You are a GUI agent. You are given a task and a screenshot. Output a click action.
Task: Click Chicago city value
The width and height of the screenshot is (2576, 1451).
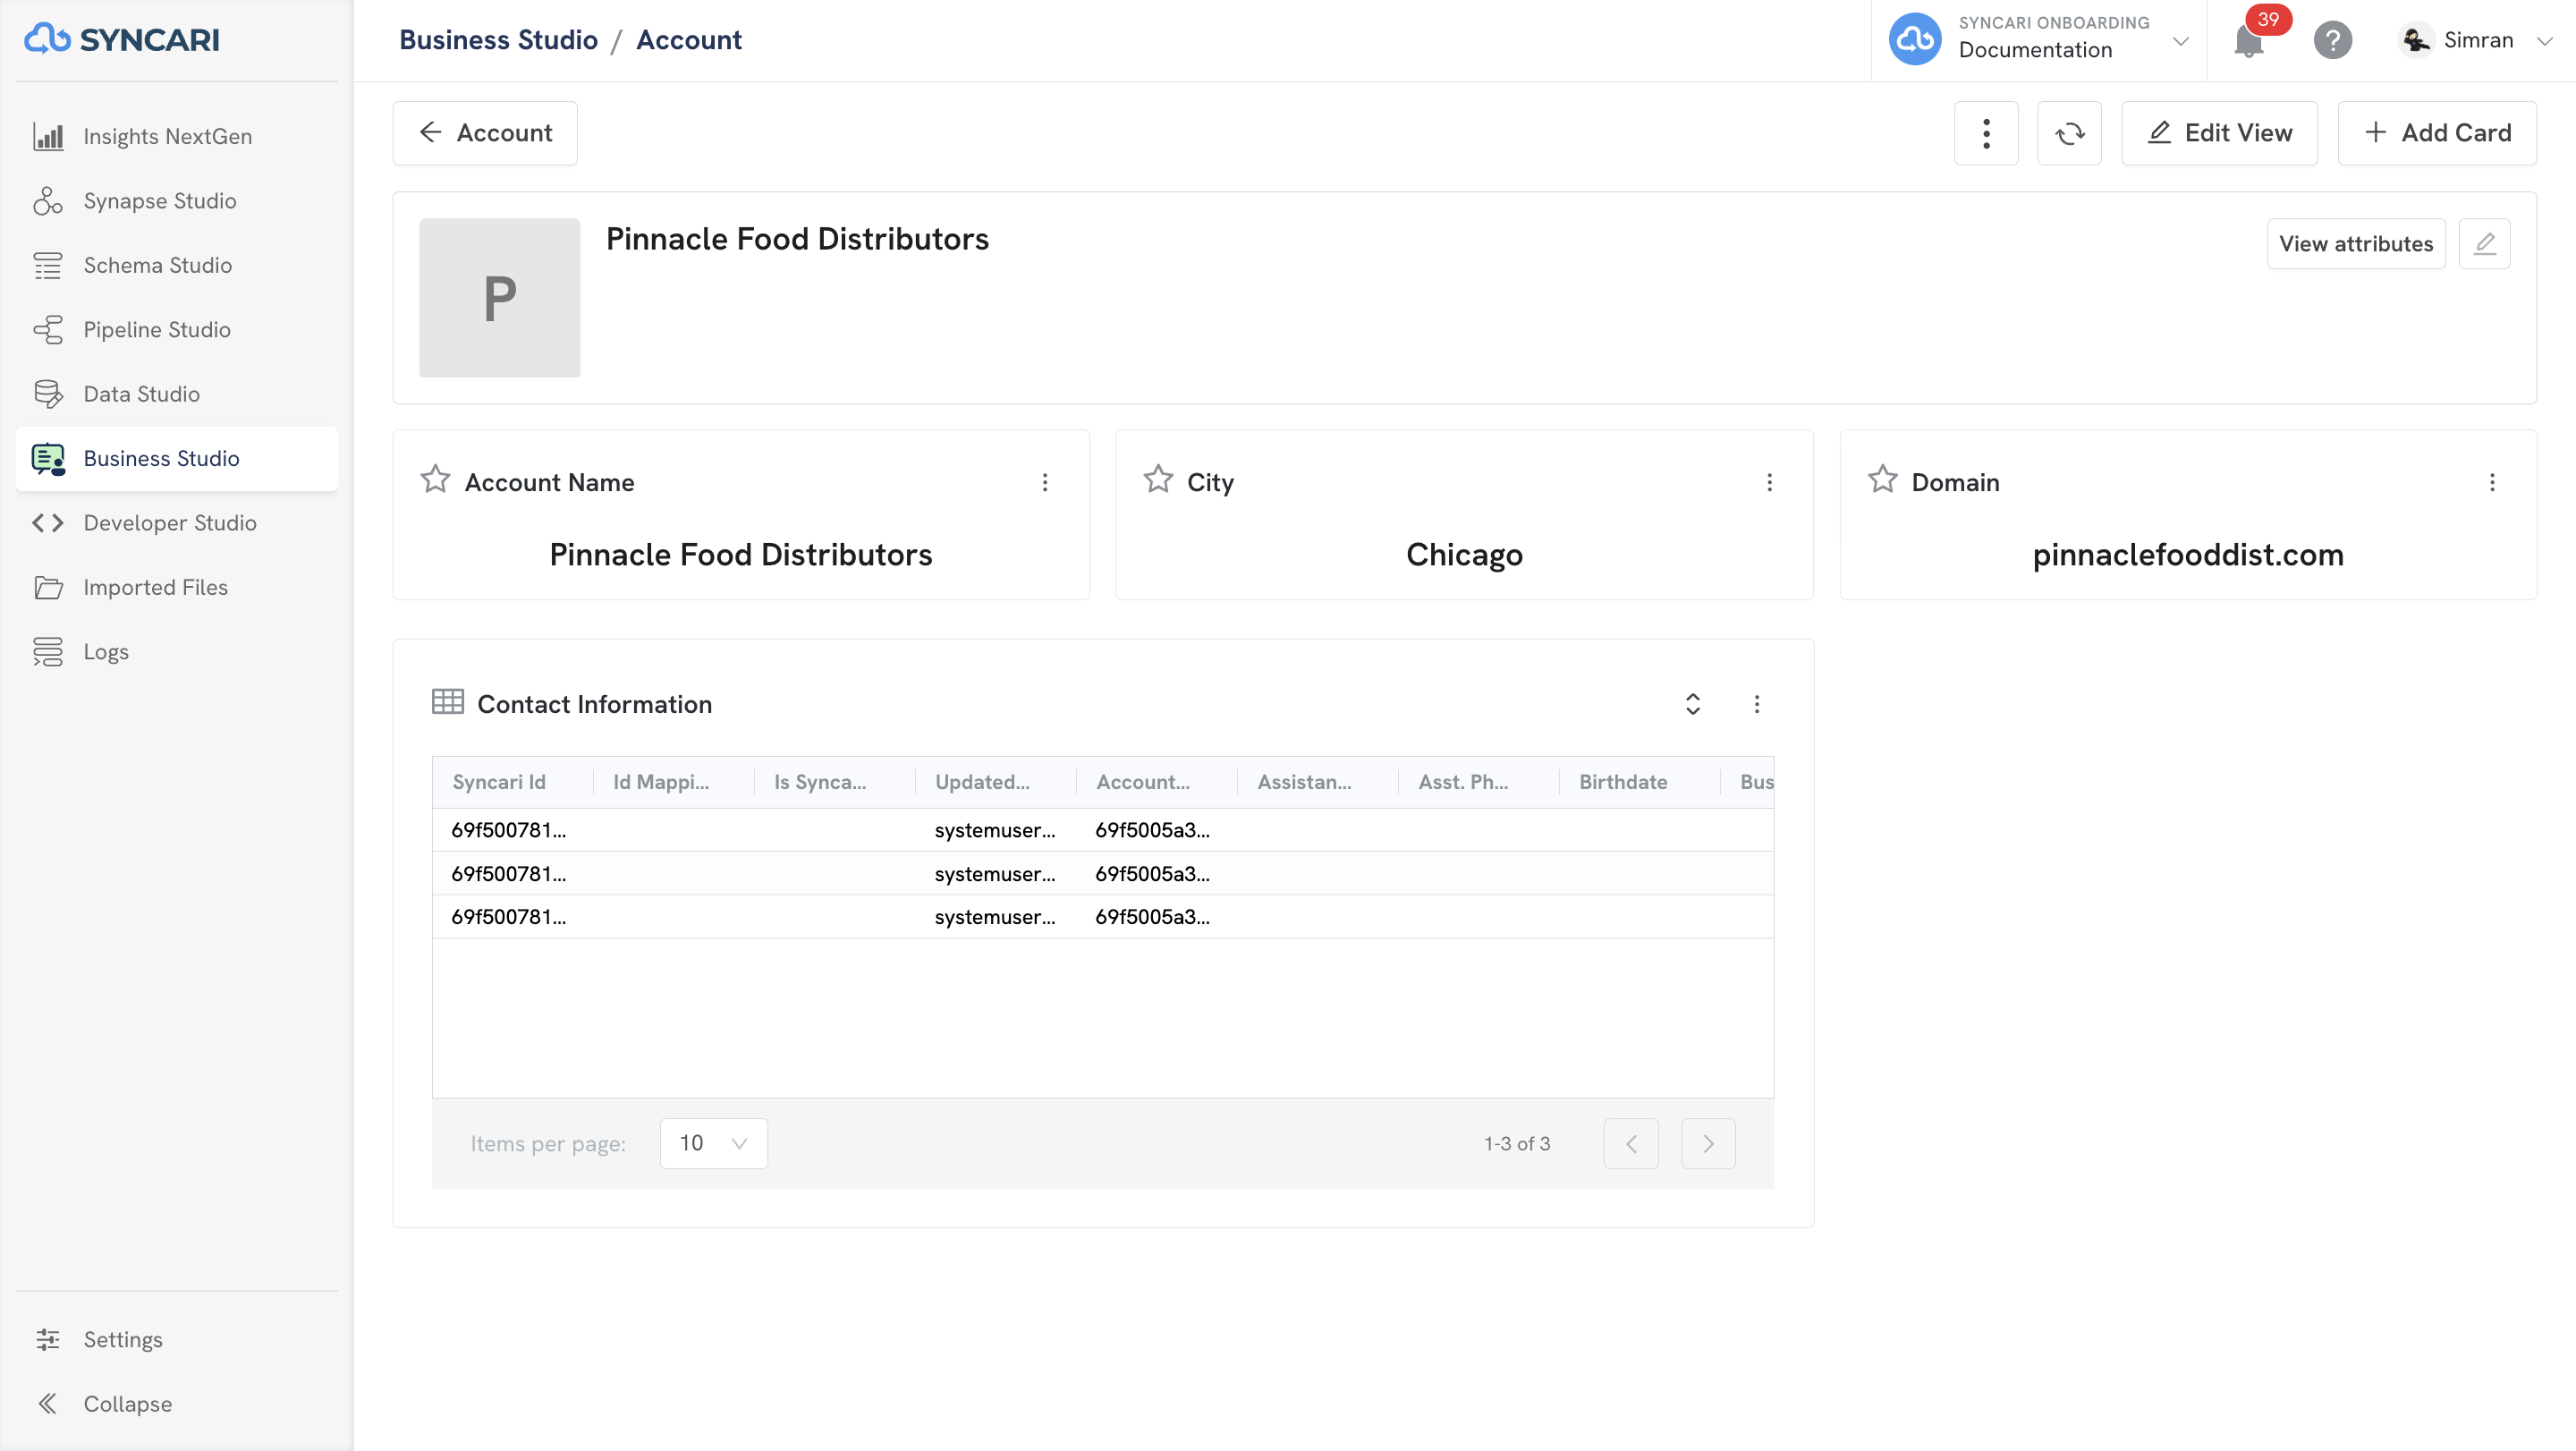pyautogui.click(x=1464, y=555)
